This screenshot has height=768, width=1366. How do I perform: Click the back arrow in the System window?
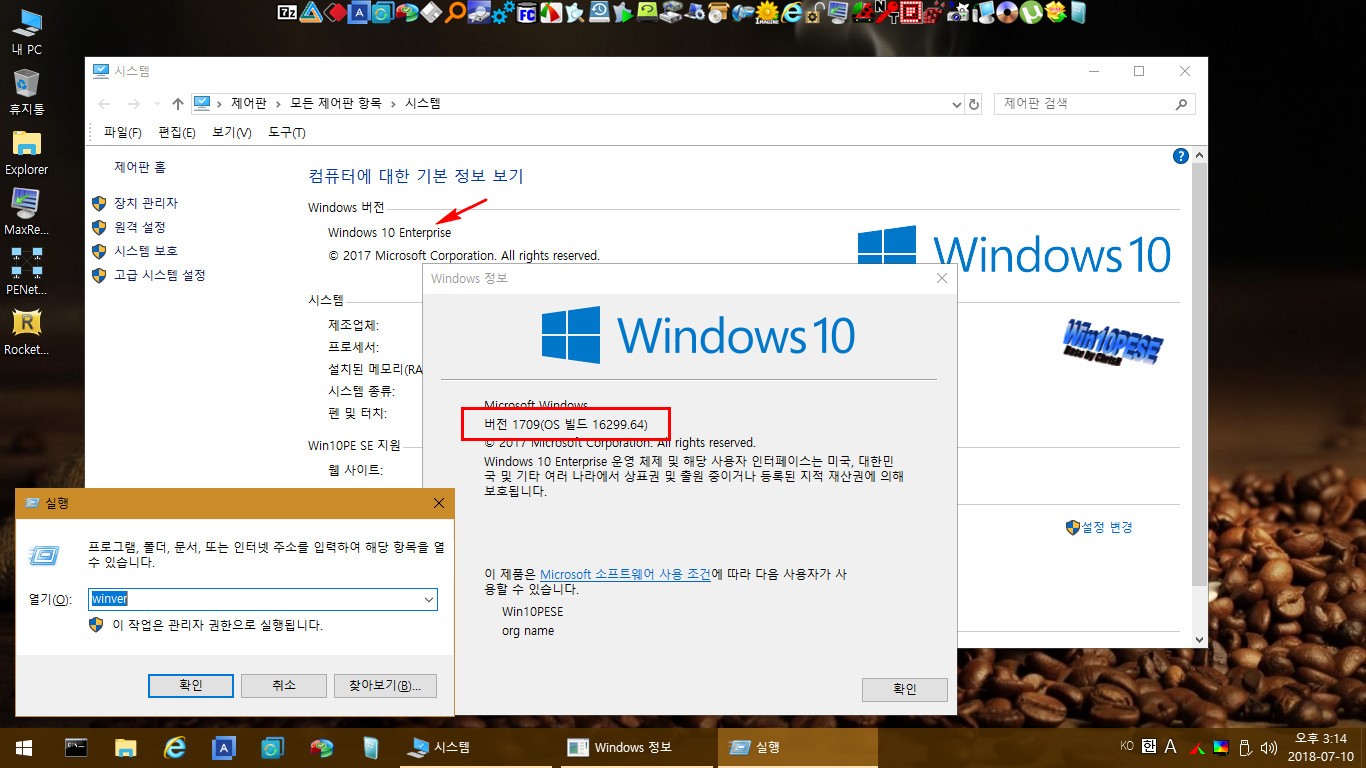point(104,103)
